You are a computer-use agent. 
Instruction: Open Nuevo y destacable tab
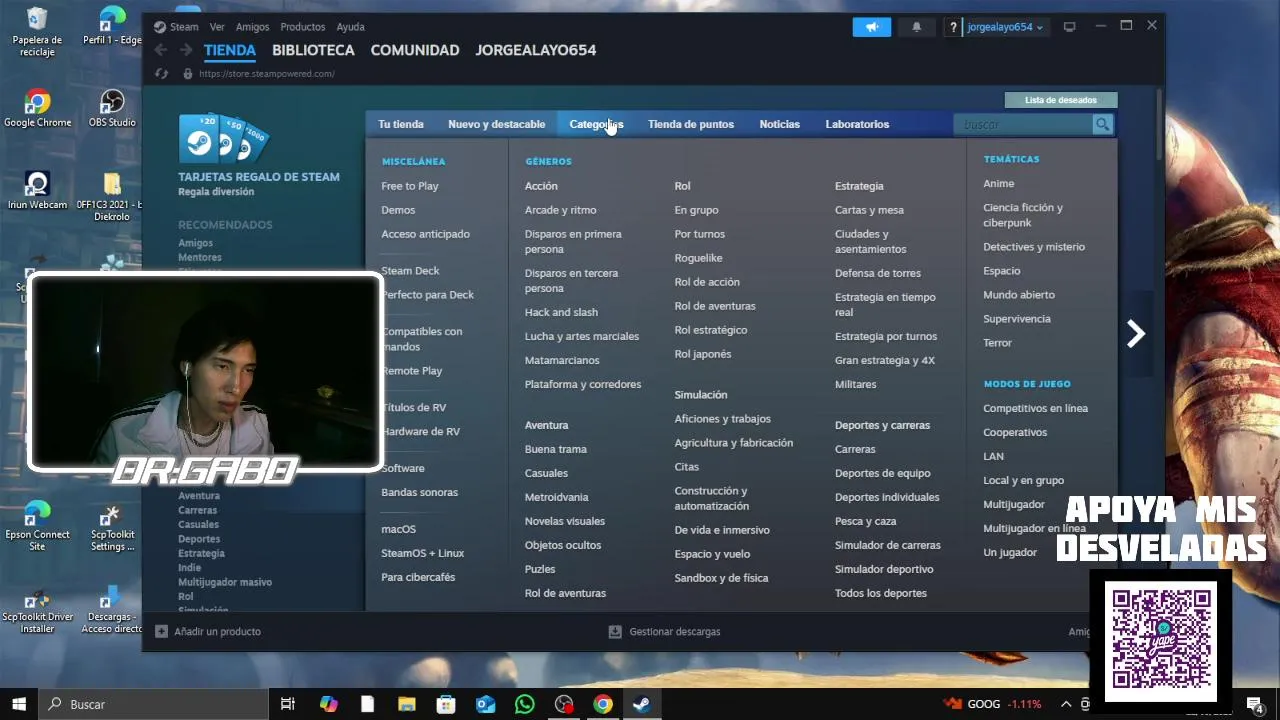[497, 124]
